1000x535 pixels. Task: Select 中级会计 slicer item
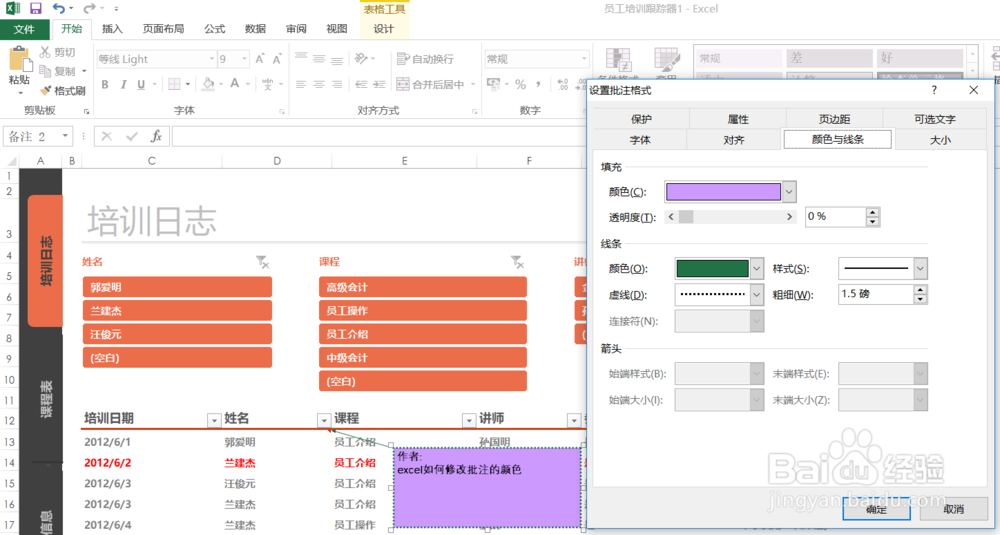pyautogui.click(x=423, y=358)
